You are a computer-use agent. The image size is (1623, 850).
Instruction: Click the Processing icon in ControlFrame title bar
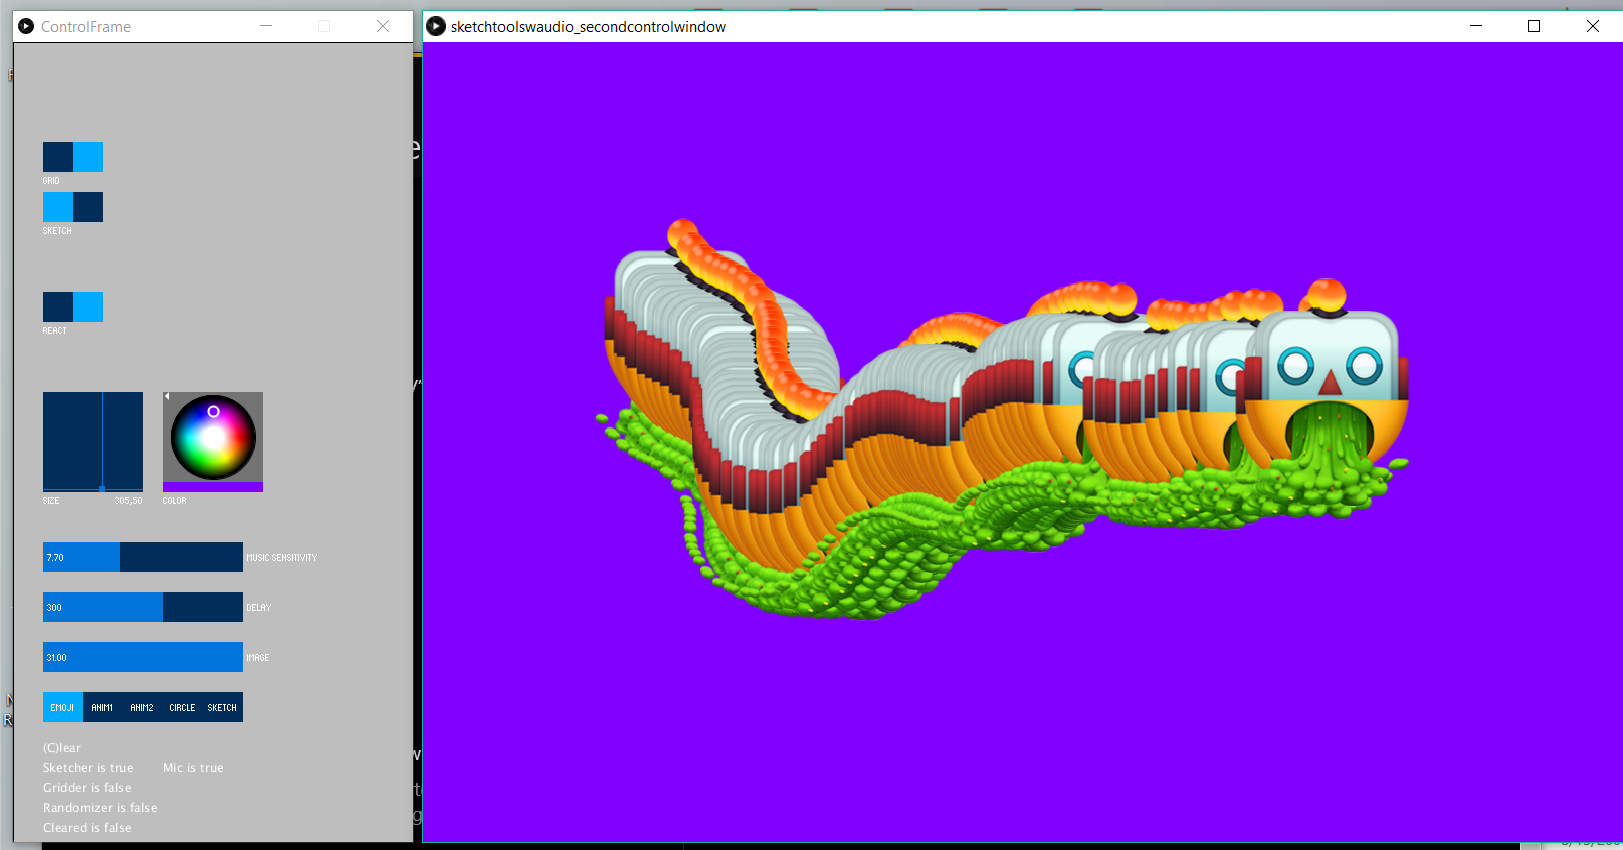click(x=26, y=26)
